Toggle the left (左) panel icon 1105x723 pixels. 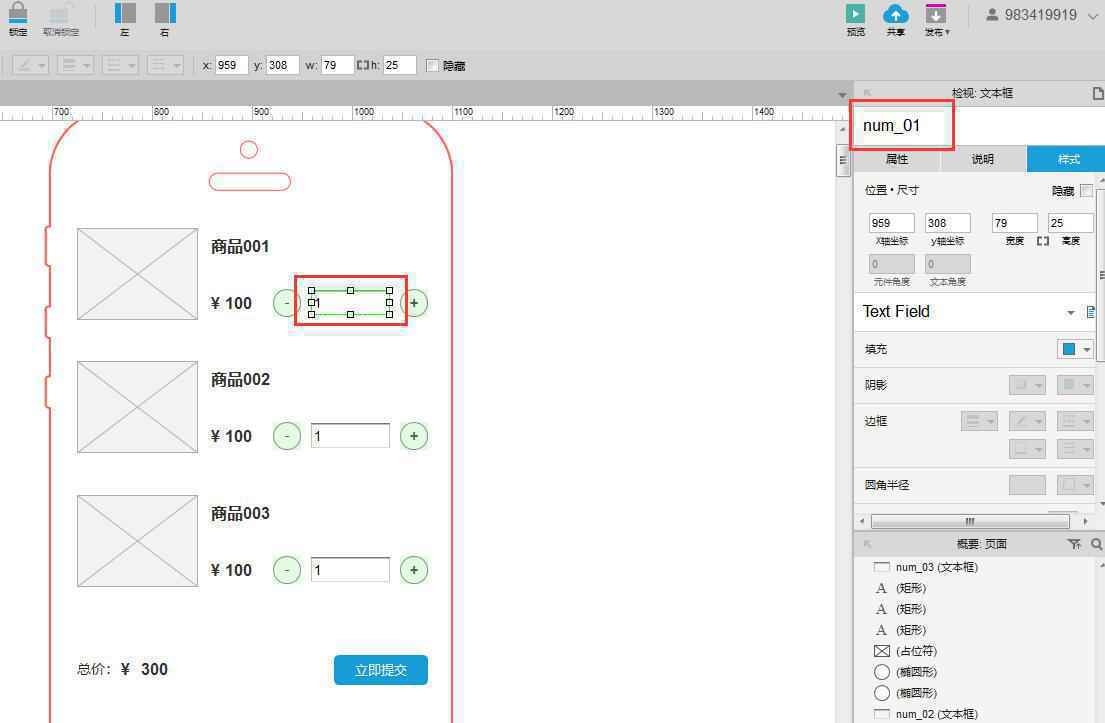point(125,13)
